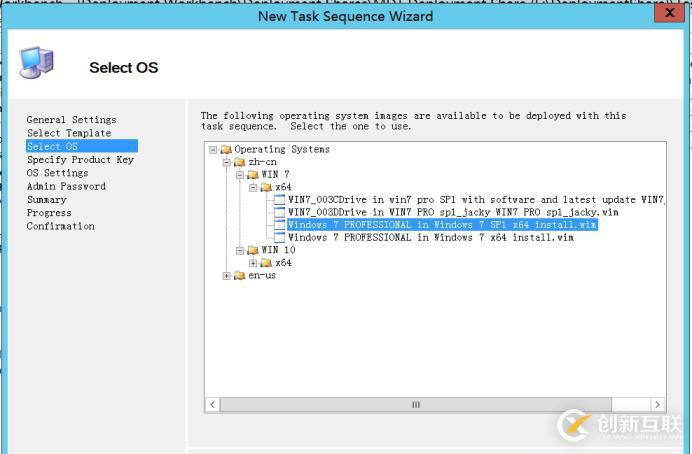Open the Select OS wizard step
Viewport: 692px width, 454px height.
click(x=82, y=146)
